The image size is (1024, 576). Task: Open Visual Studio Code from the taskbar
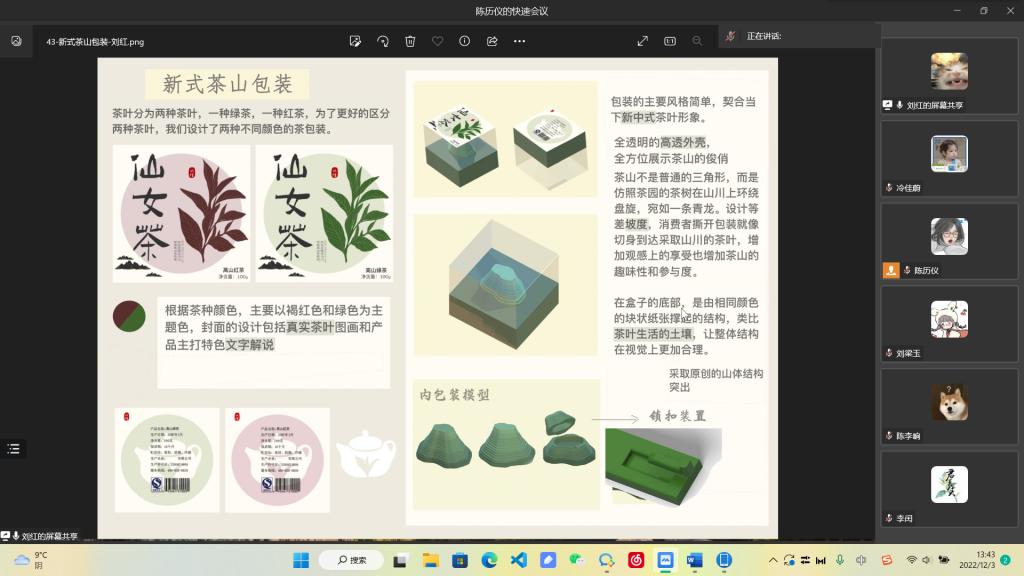(518, 560)
